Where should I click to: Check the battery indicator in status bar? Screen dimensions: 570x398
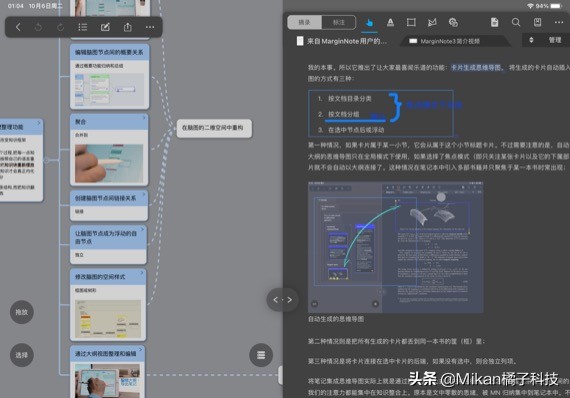coord(556,6)
